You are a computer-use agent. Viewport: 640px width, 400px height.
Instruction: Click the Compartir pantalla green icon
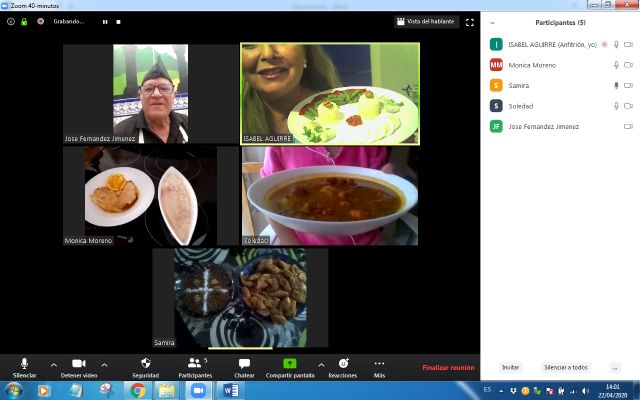(290, 364)
